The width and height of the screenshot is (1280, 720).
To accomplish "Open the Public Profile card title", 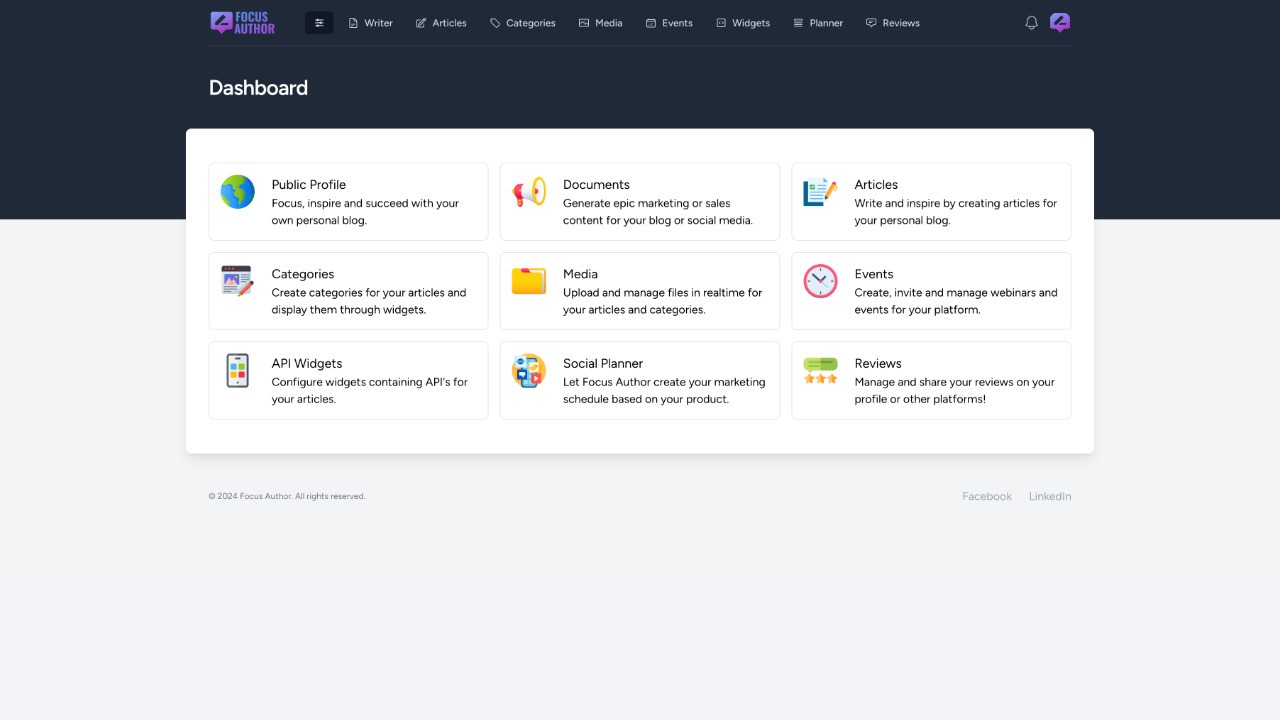I will tap(309, 185).
